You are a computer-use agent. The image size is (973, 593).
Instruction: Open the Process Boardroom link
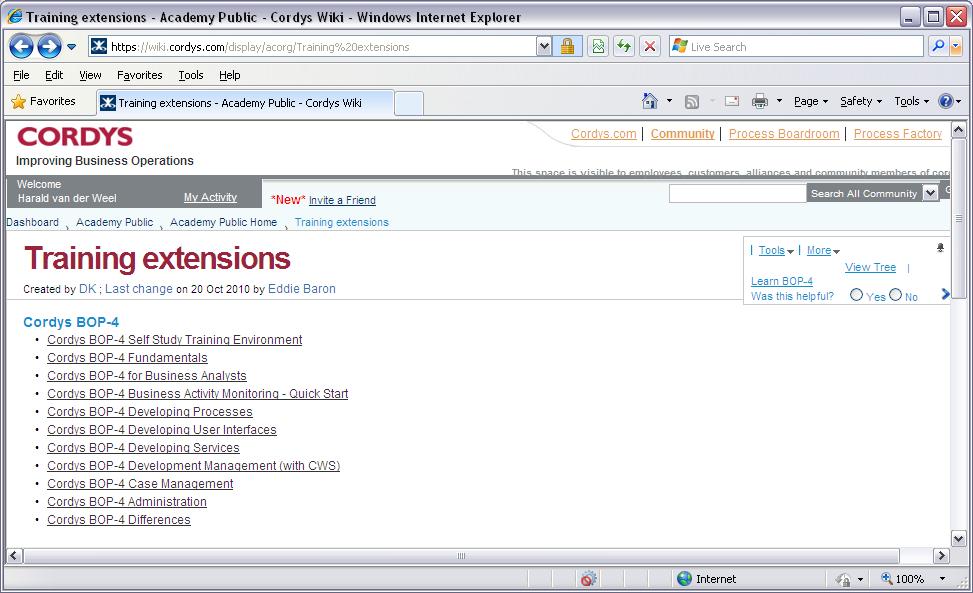(x=784, y=134)
